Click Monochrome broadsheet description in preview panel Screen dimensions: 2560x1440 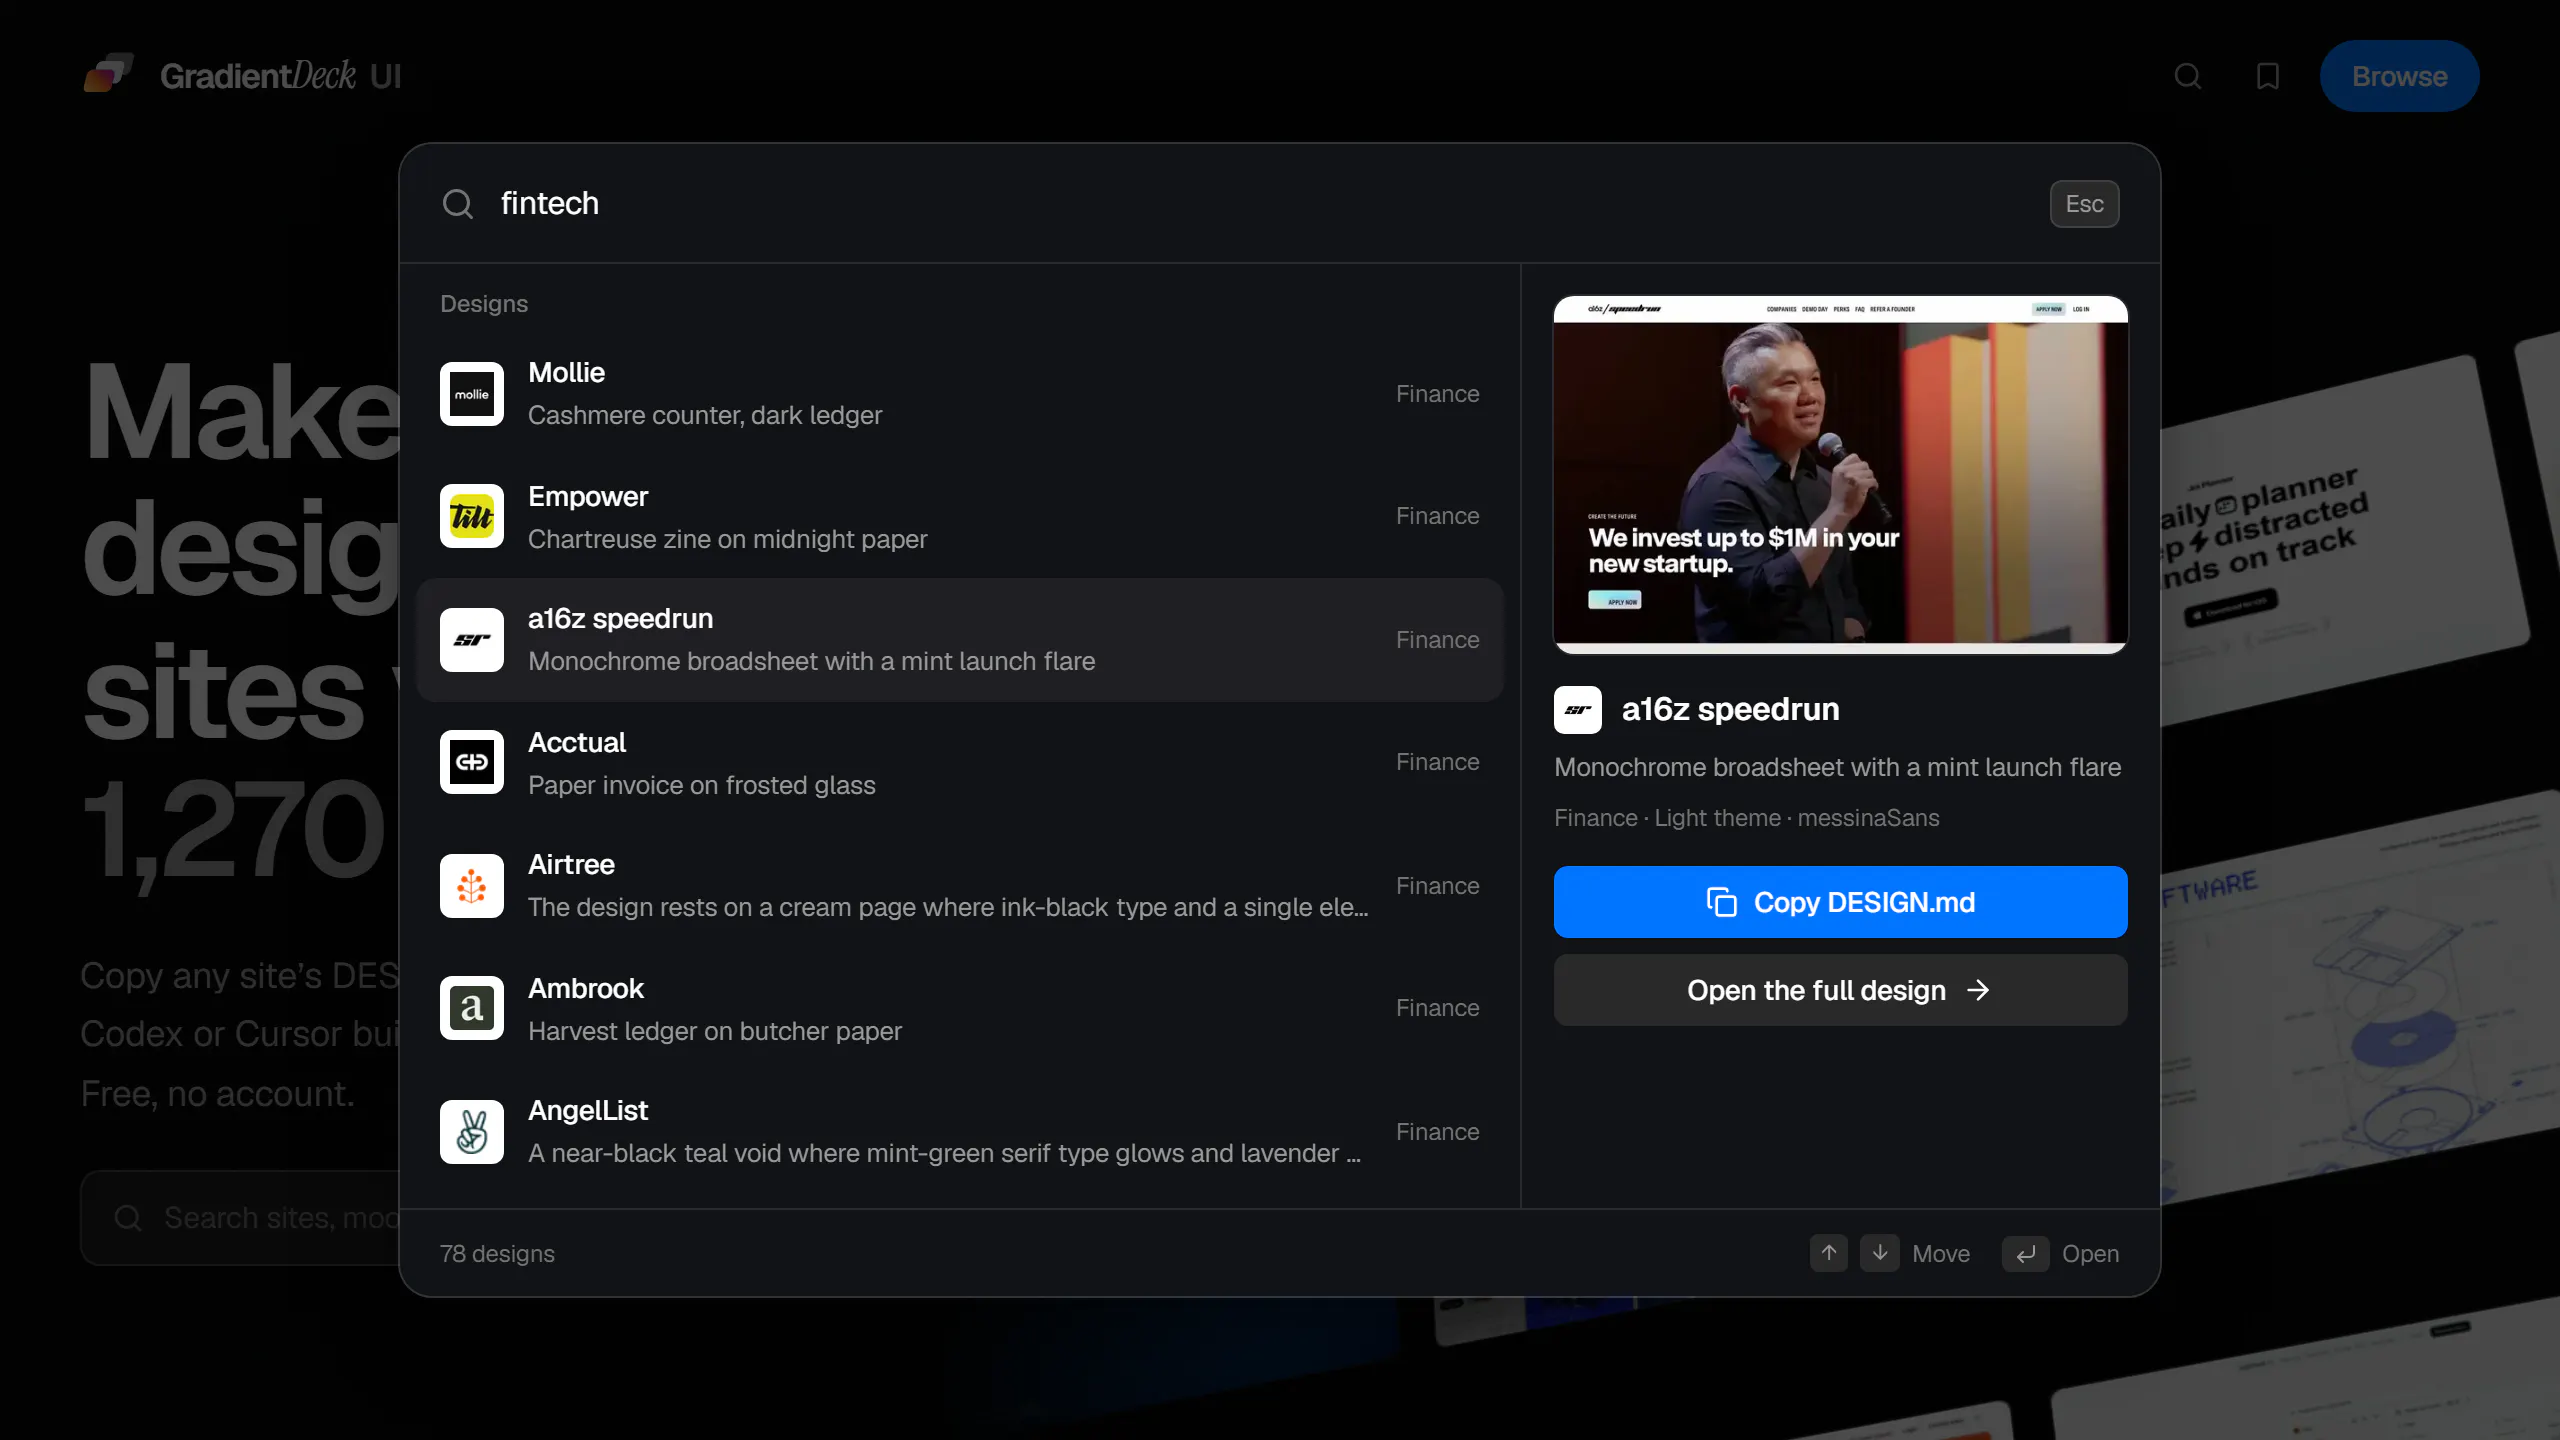coord(1837,767)
